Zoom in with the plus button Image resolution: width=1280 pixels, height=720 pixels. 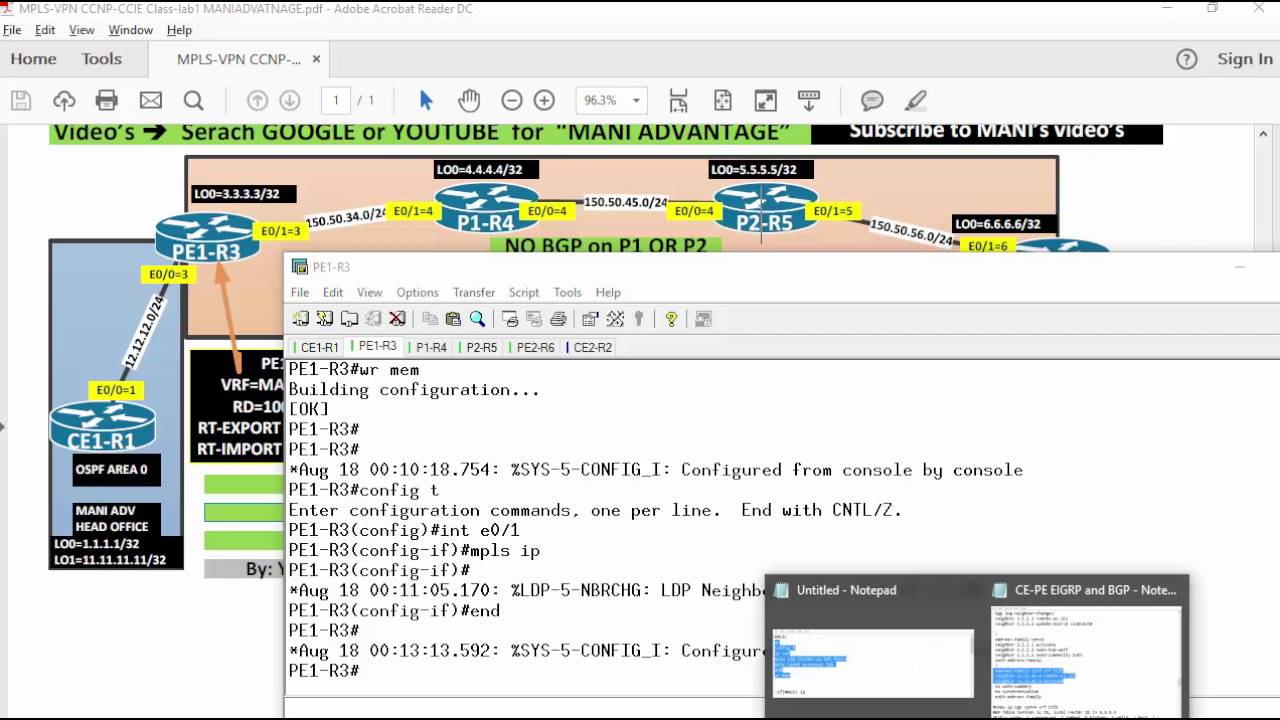544,100
